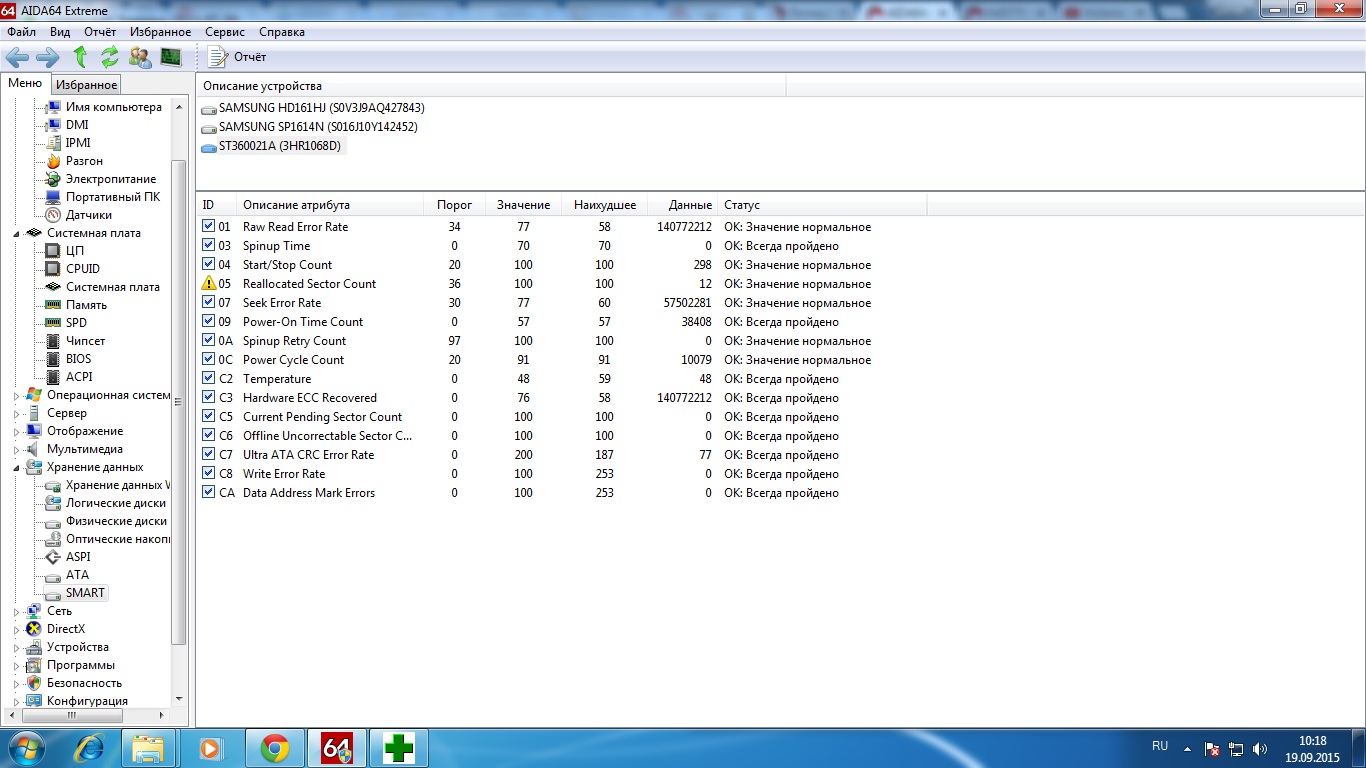Viewport: 1366px width, 768px height.
Task: Expand the Сервер tree node
Action: point(16,414)
